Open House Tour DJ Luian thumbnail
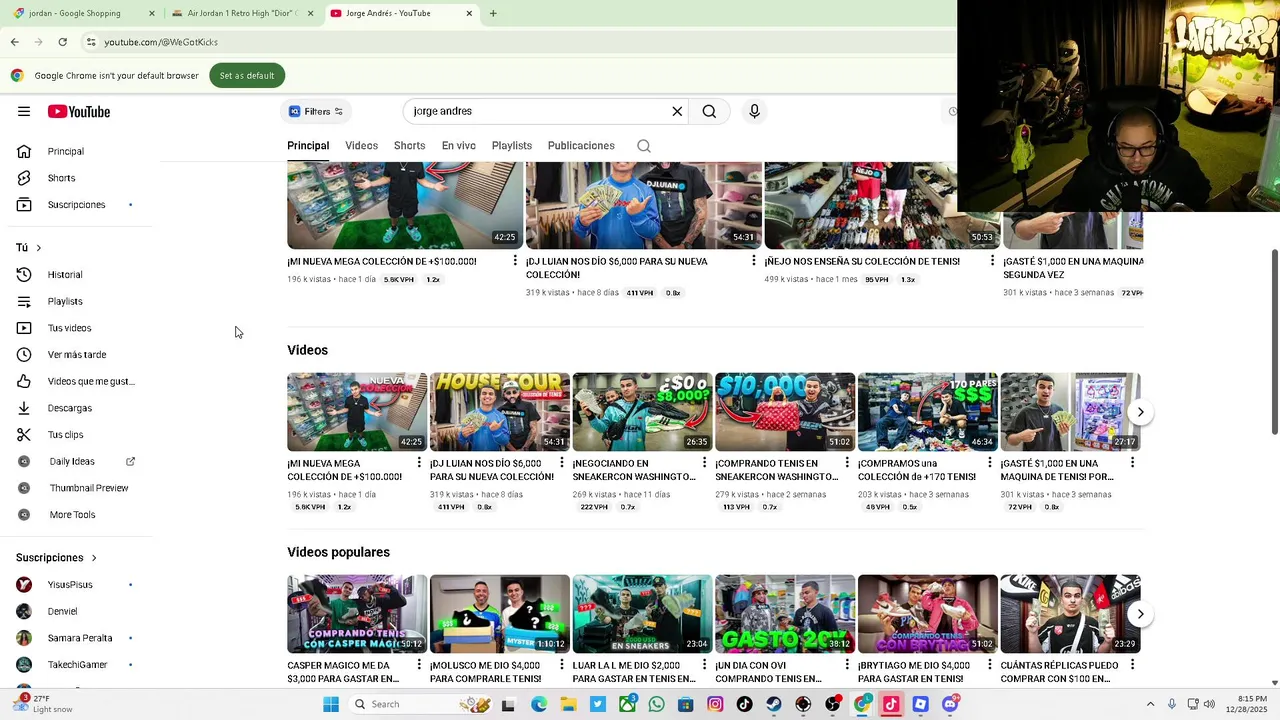Image resolution: width=1280 pixels, height=720 pixels. (500, 412)
